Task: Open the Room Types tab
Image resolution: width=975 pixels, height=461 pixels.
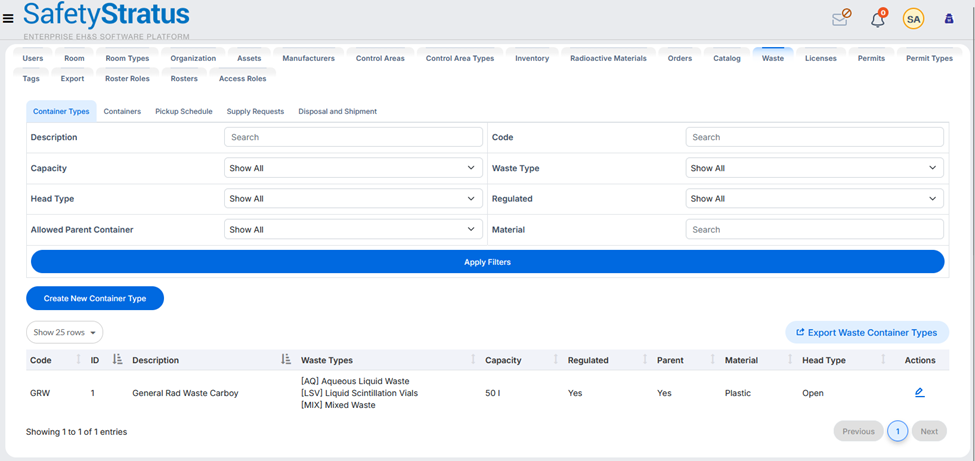Action: tap(127, 58)
